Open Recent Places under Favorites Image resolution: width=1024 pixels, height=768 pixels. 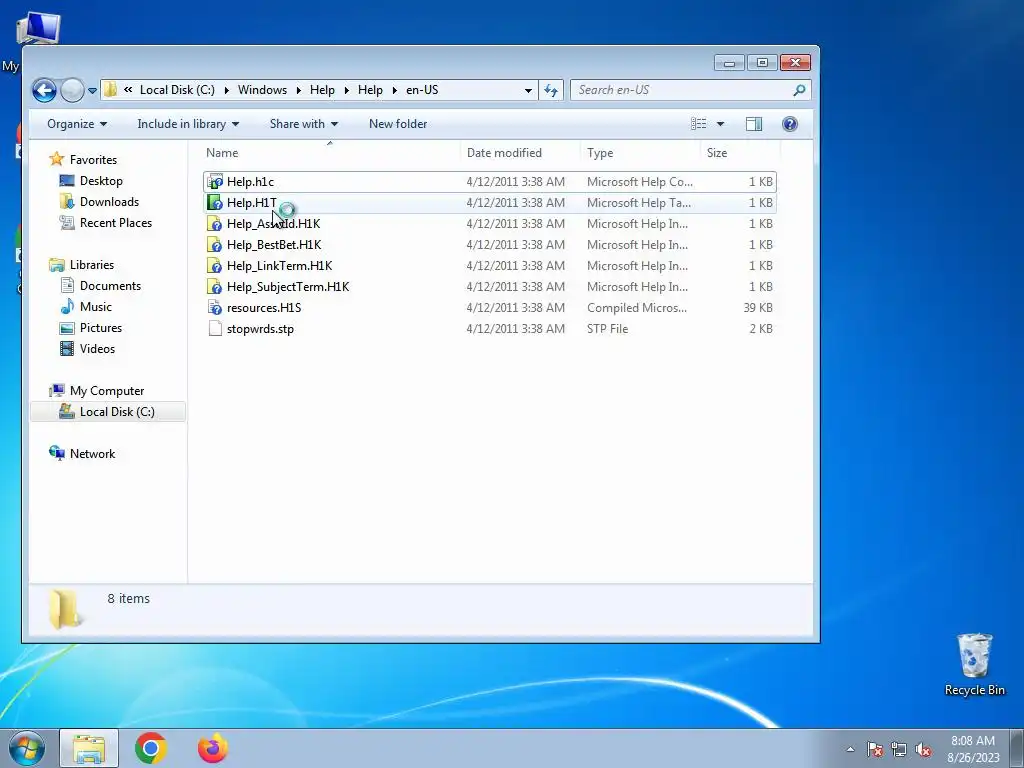point(116,222)
